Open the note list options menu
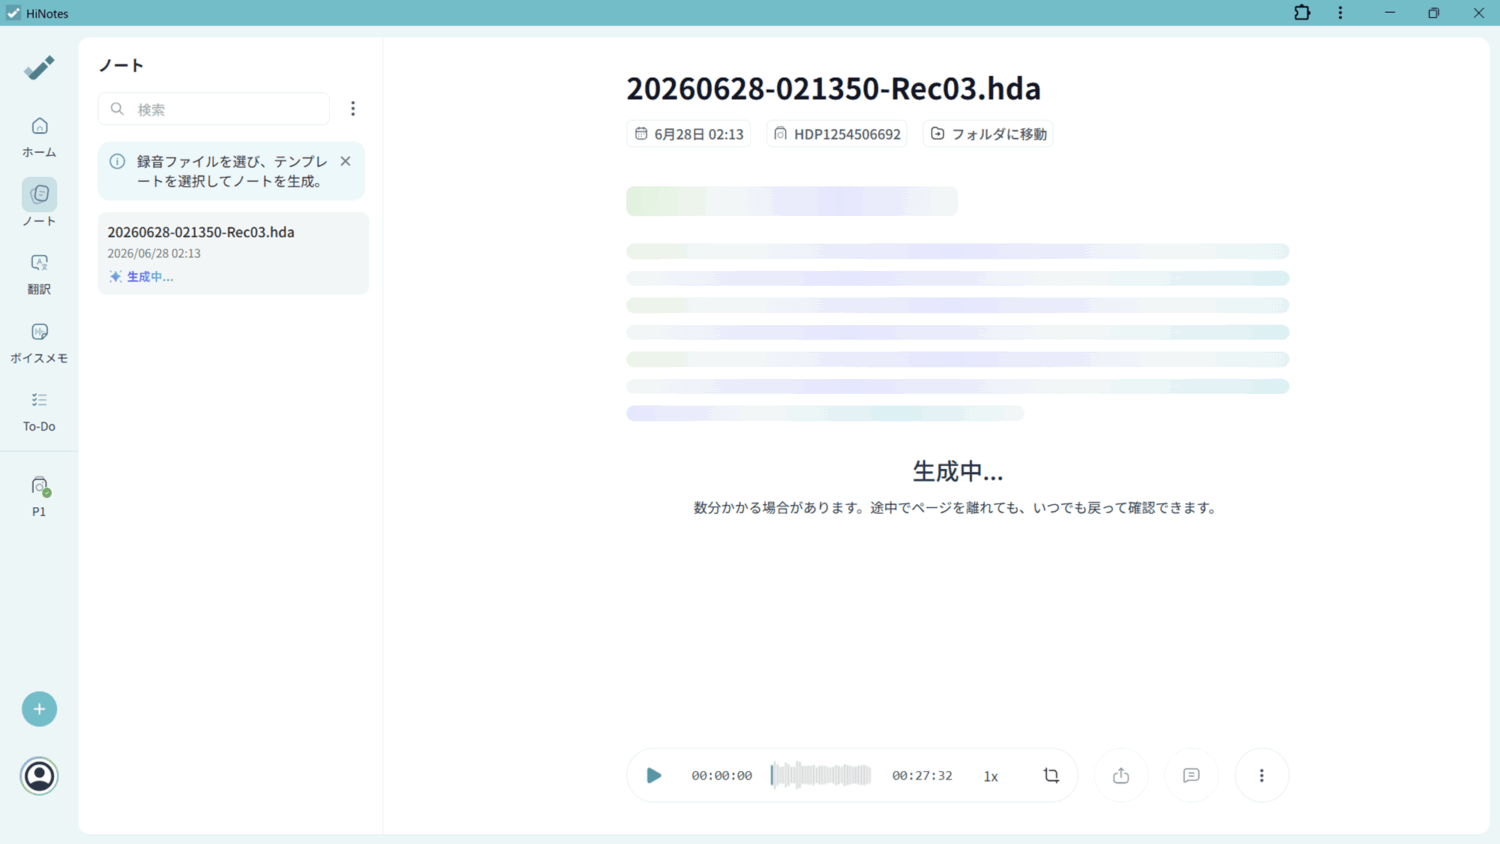1500x844 pixels. [x=353, y=109]
